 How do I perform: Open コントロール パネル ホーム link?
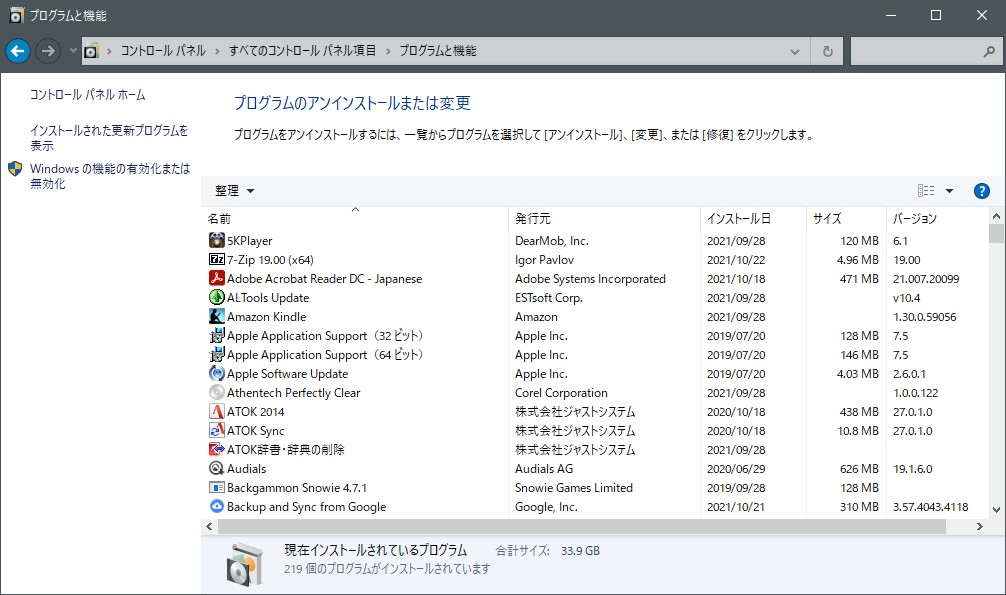pos(87,94)
